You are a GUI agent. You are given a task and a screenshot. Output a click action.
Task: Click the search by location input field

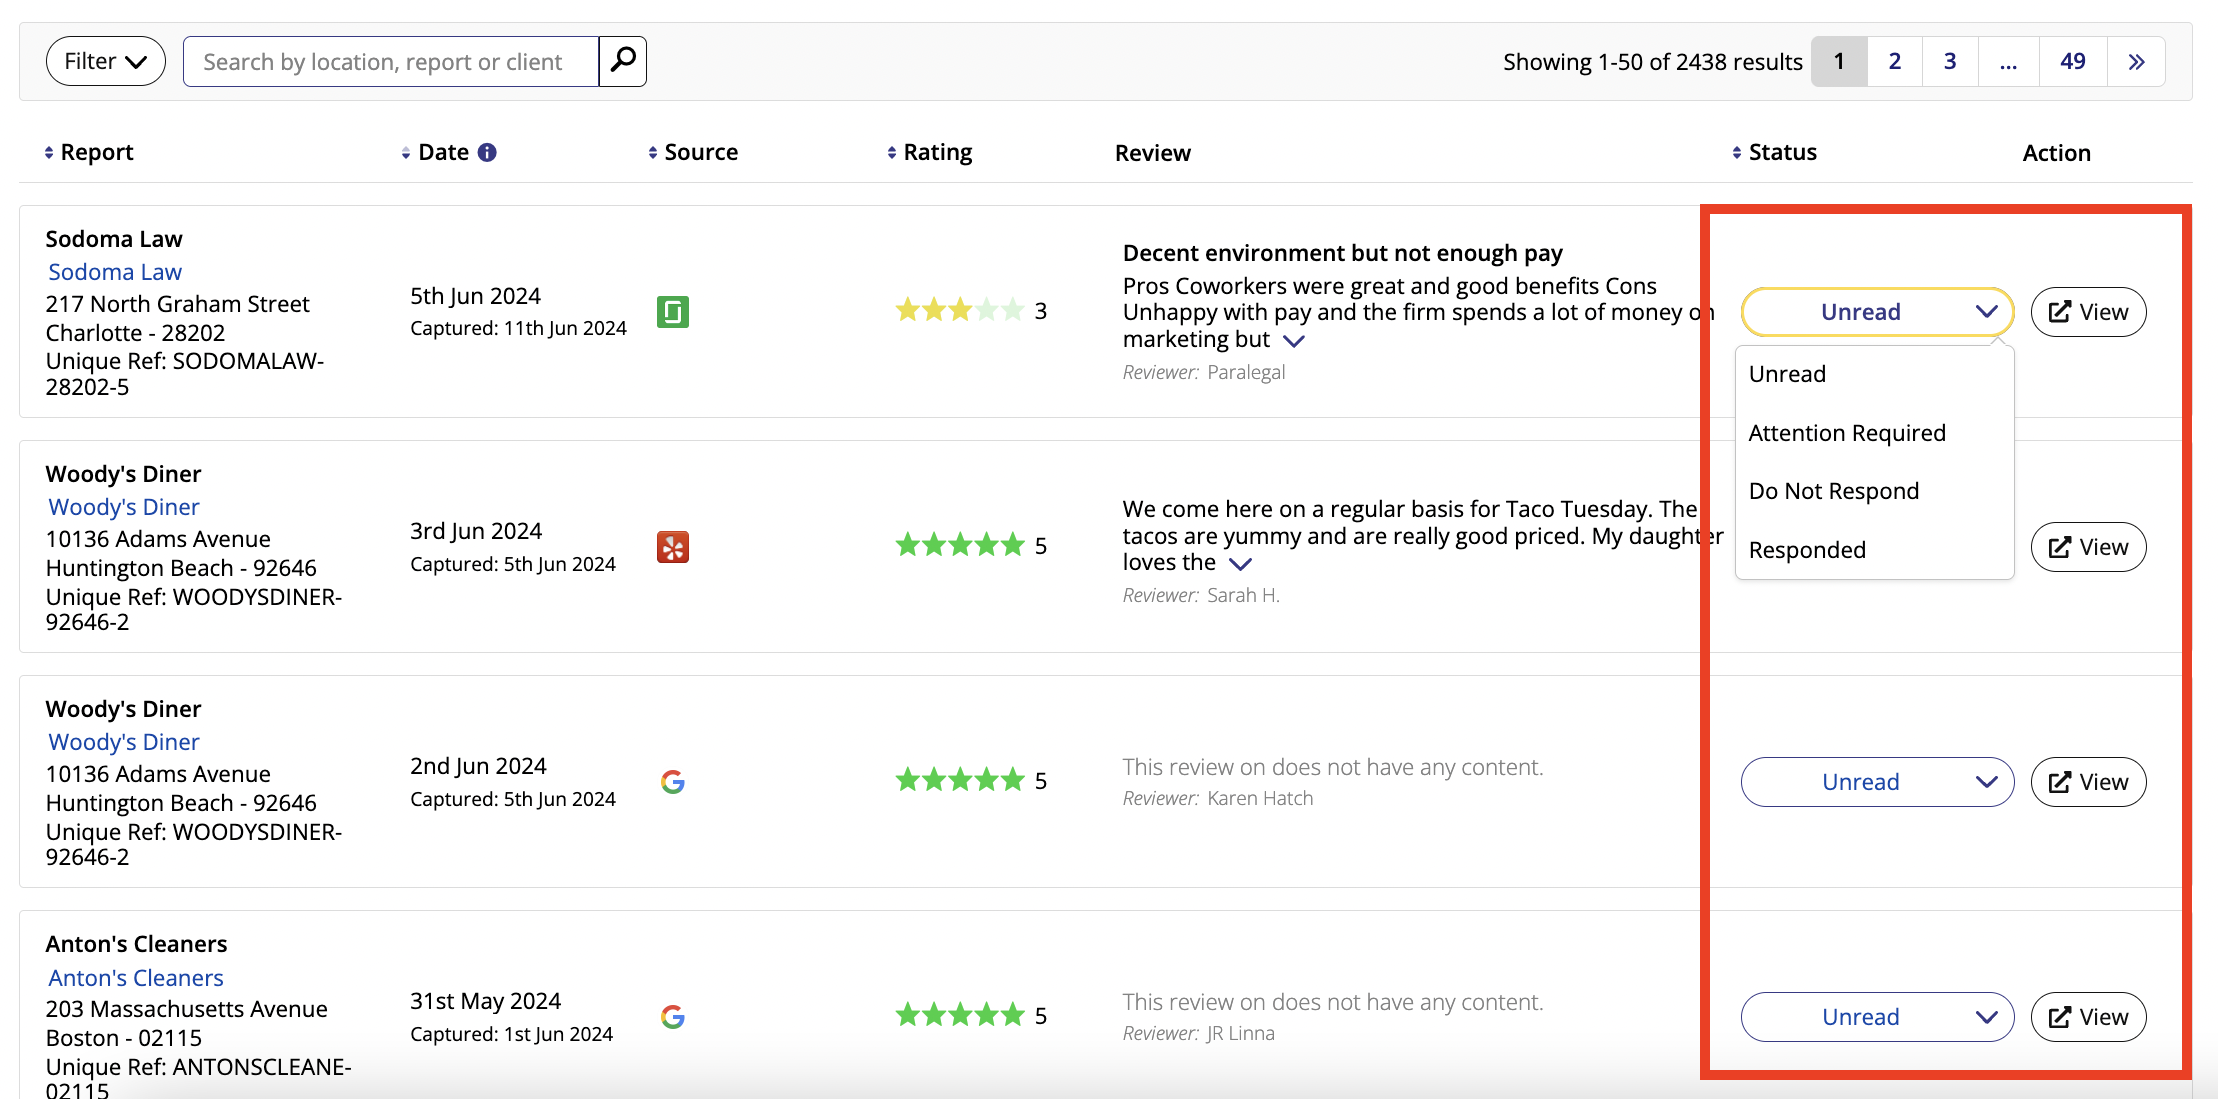point(390,62)
